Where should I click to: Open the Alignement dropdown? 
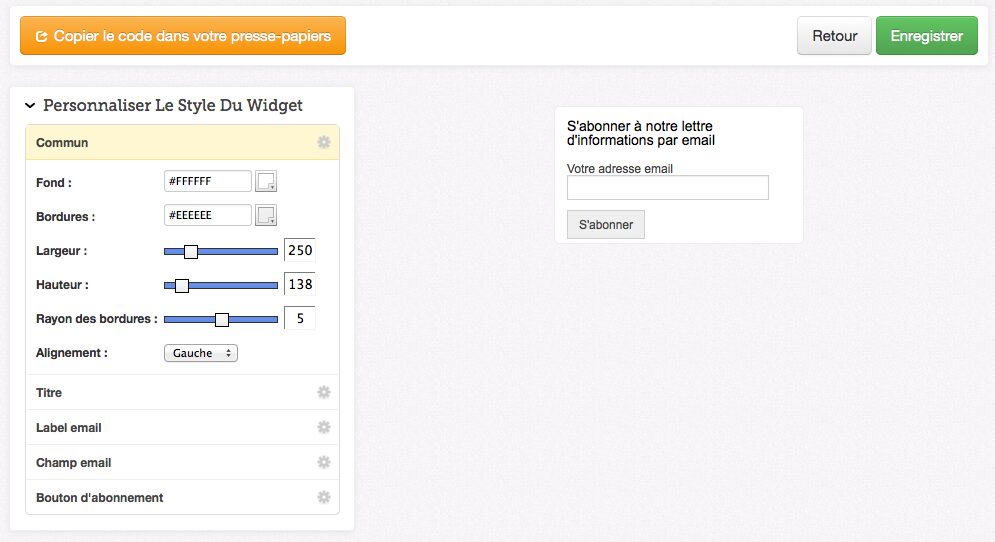tap(201, 353)
